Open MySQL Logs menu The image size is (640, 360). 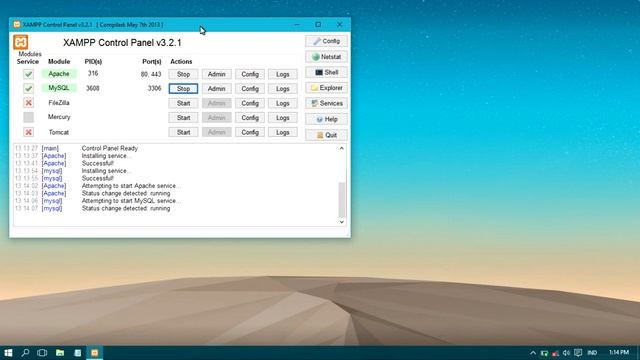click(x=283, y=89)
